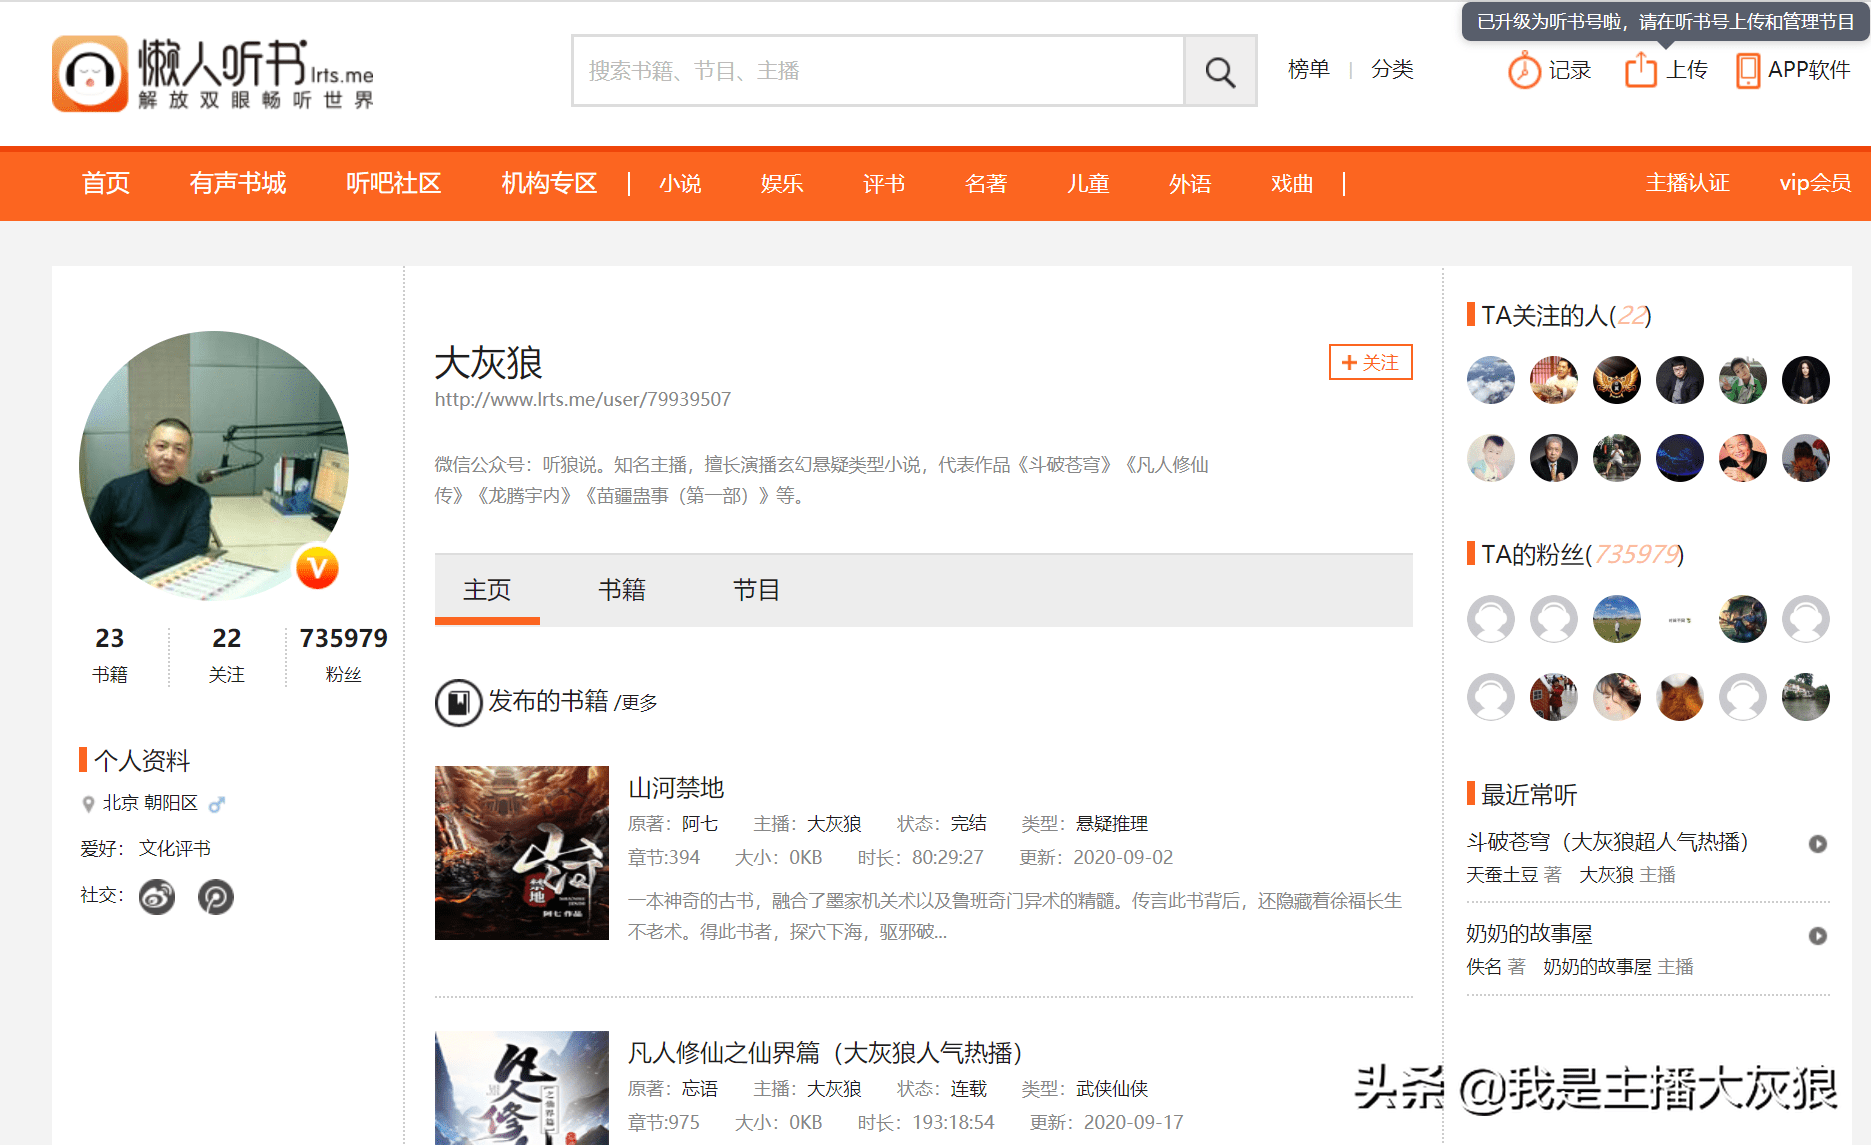Click the orange V verified badge
The height and width of the screenshot is (1145, 1871).
click(317, 568)
